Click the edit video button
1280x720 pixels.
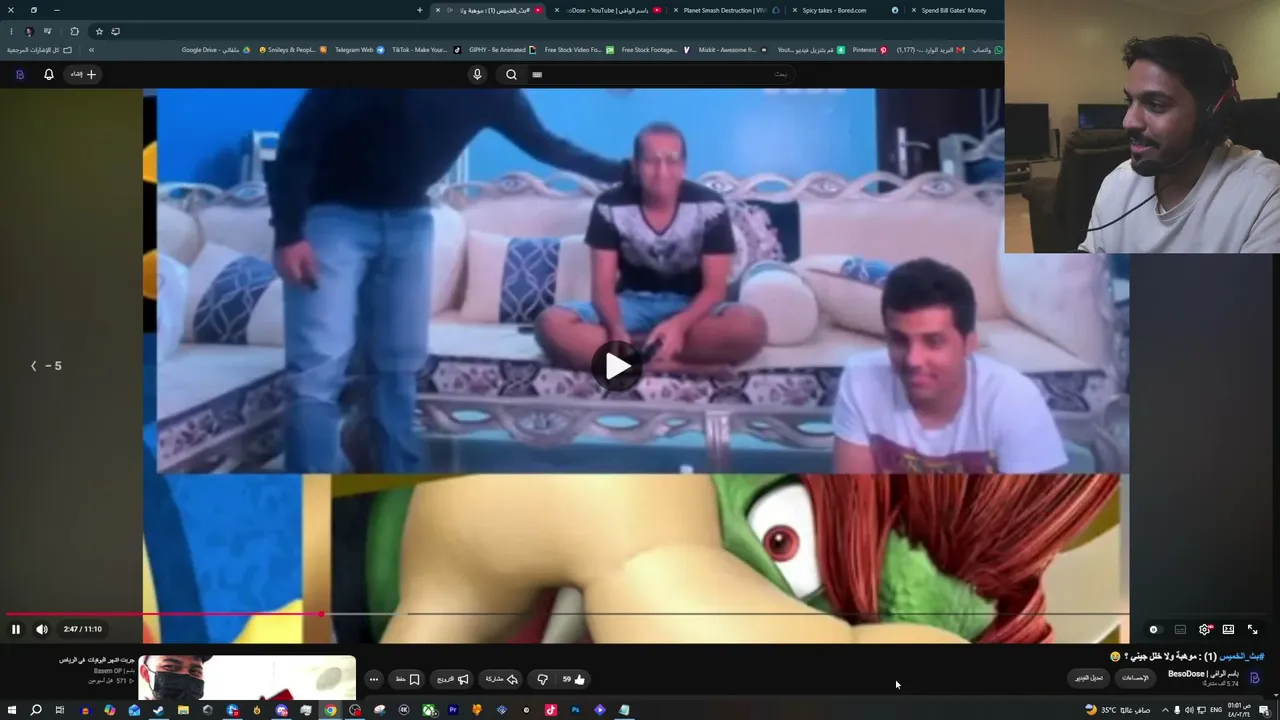tap(1089, 678)
